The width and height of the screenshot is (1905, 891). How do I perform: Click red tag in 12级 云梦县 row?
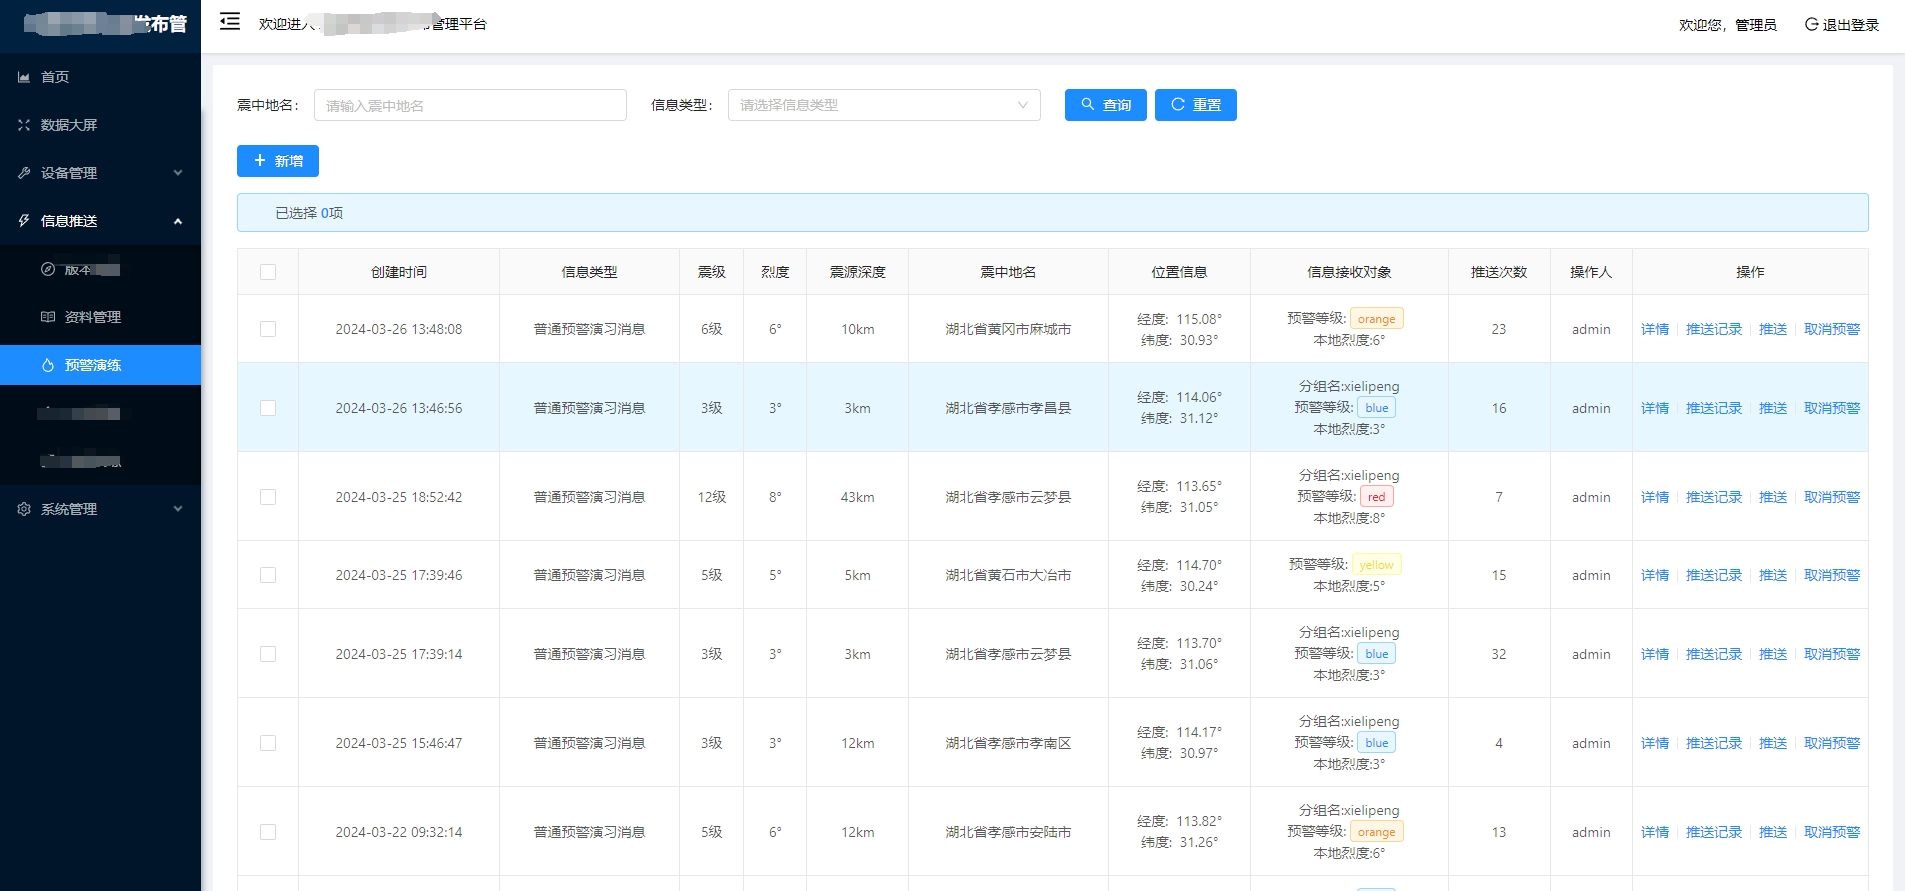coord(1377,496)
